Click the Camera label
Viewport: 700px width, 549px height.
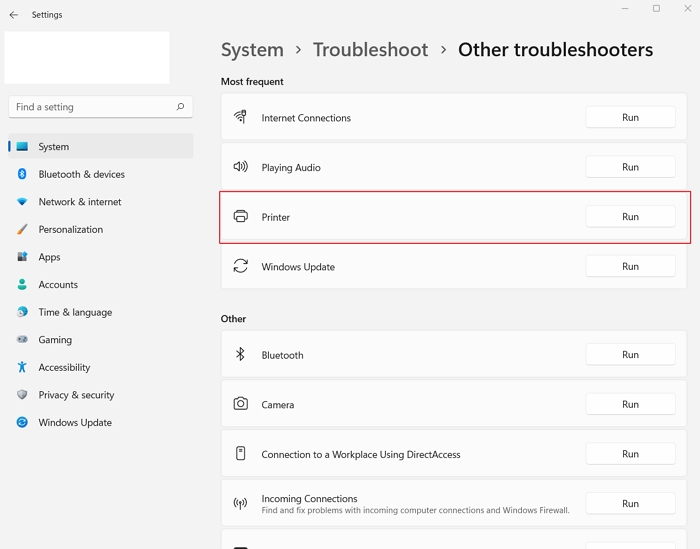(278, 405)
